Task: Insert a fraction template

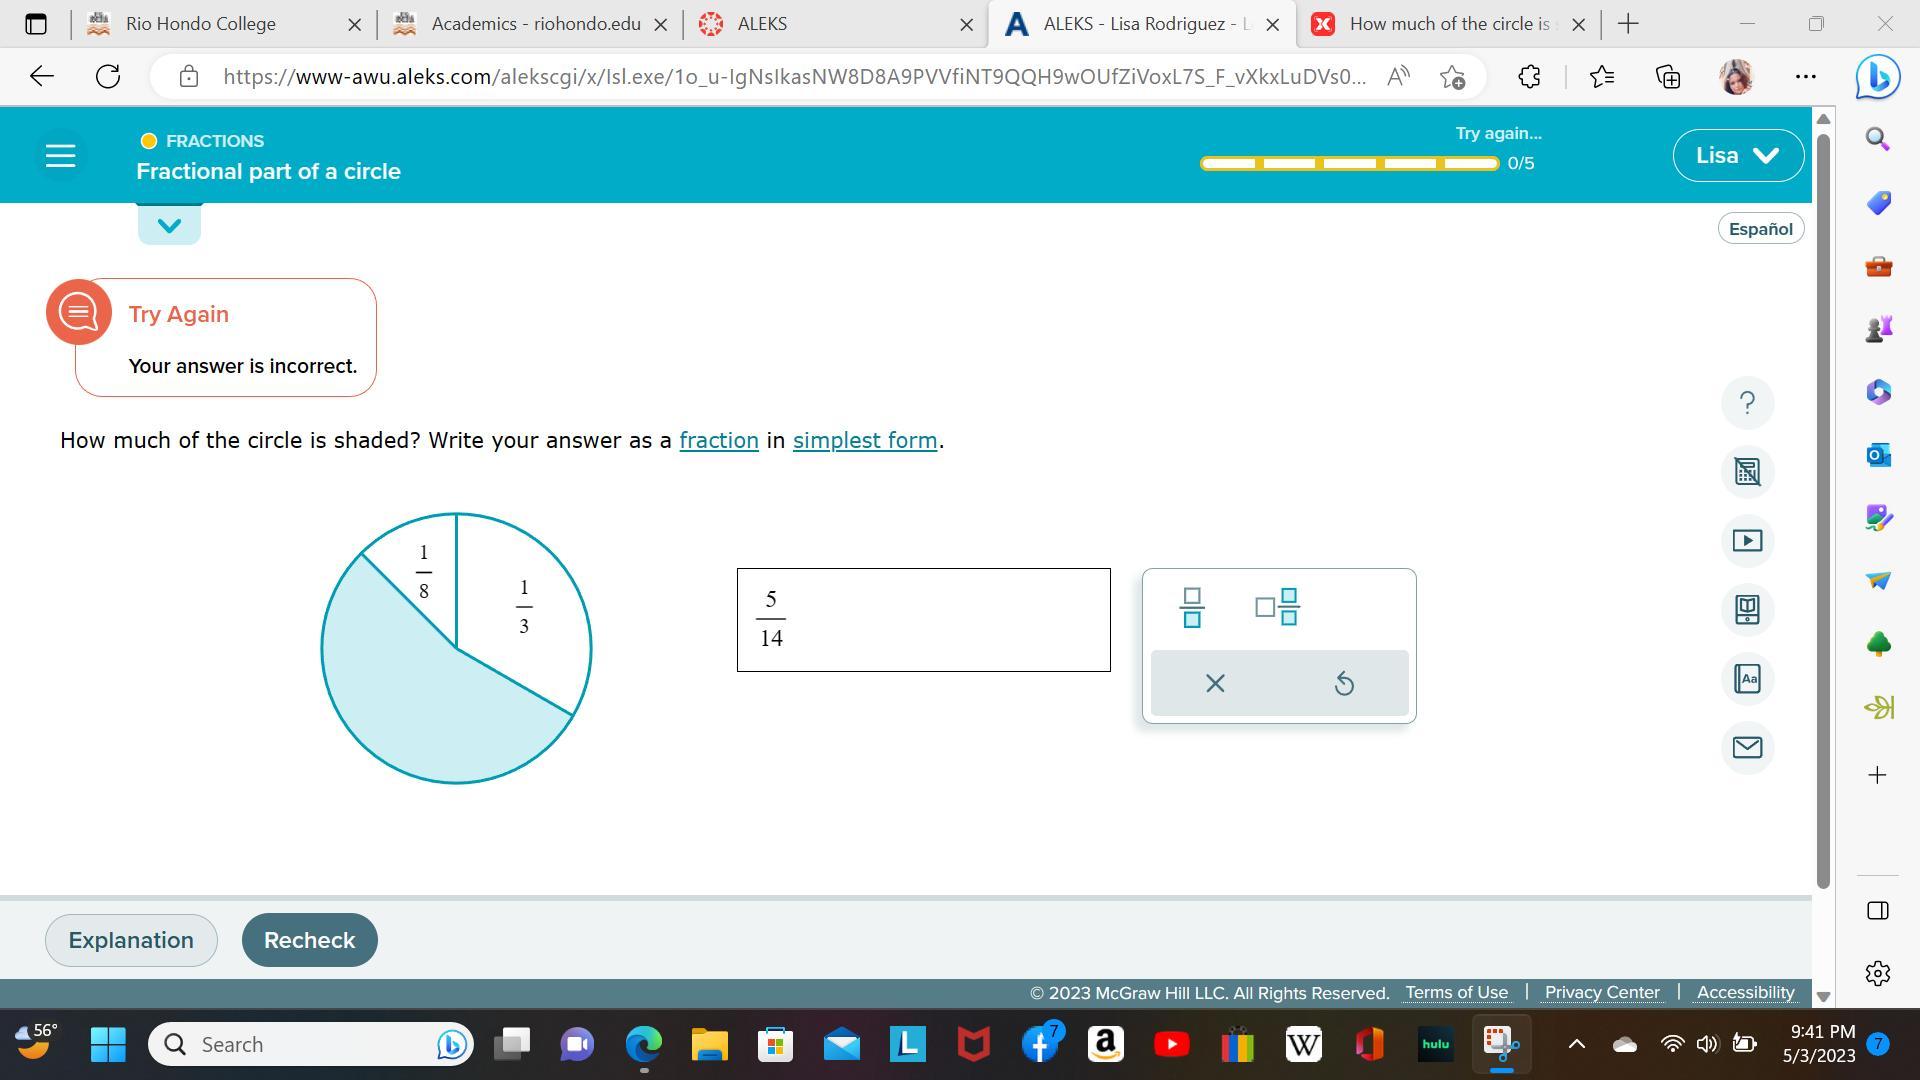Action: pos(1191,607)
